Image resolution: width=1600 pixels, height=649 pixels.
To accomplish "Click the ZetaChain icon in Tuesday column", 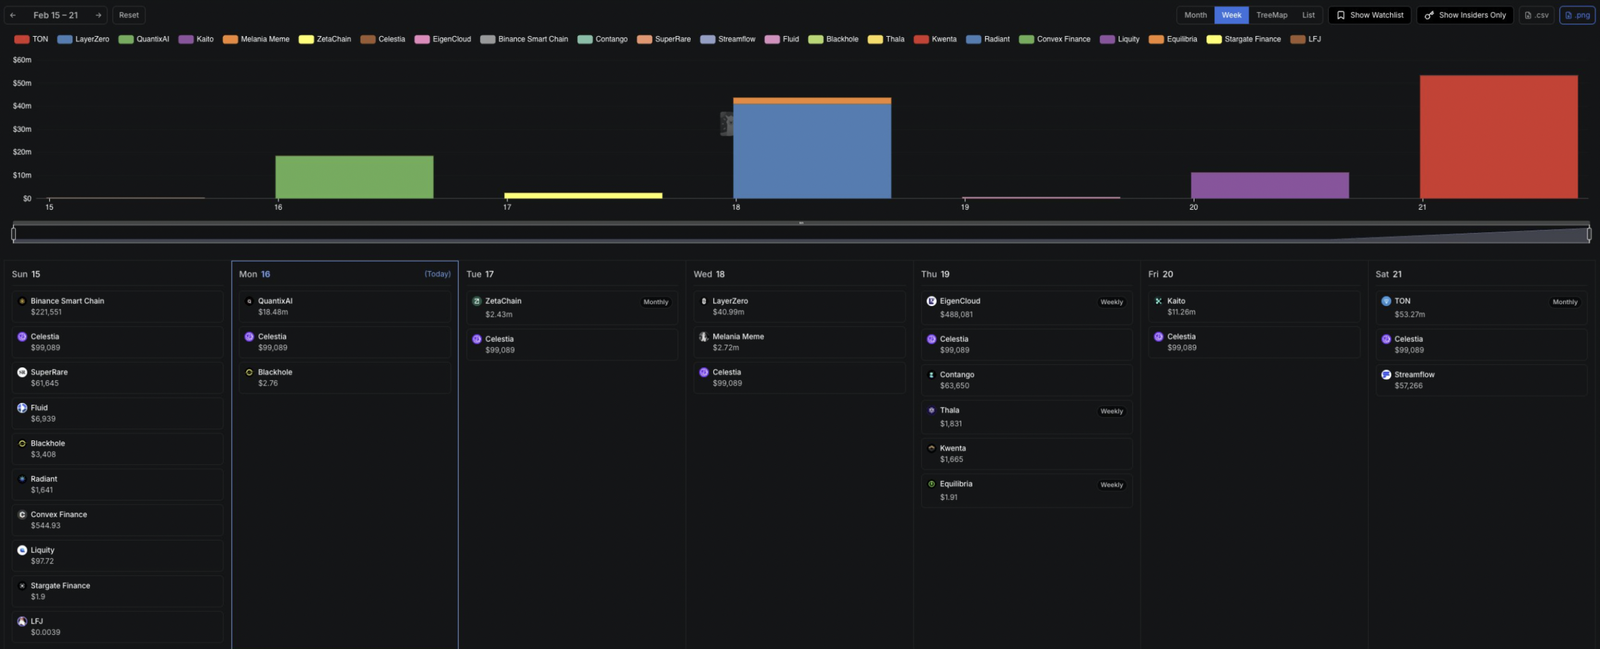I will [477, 301].
